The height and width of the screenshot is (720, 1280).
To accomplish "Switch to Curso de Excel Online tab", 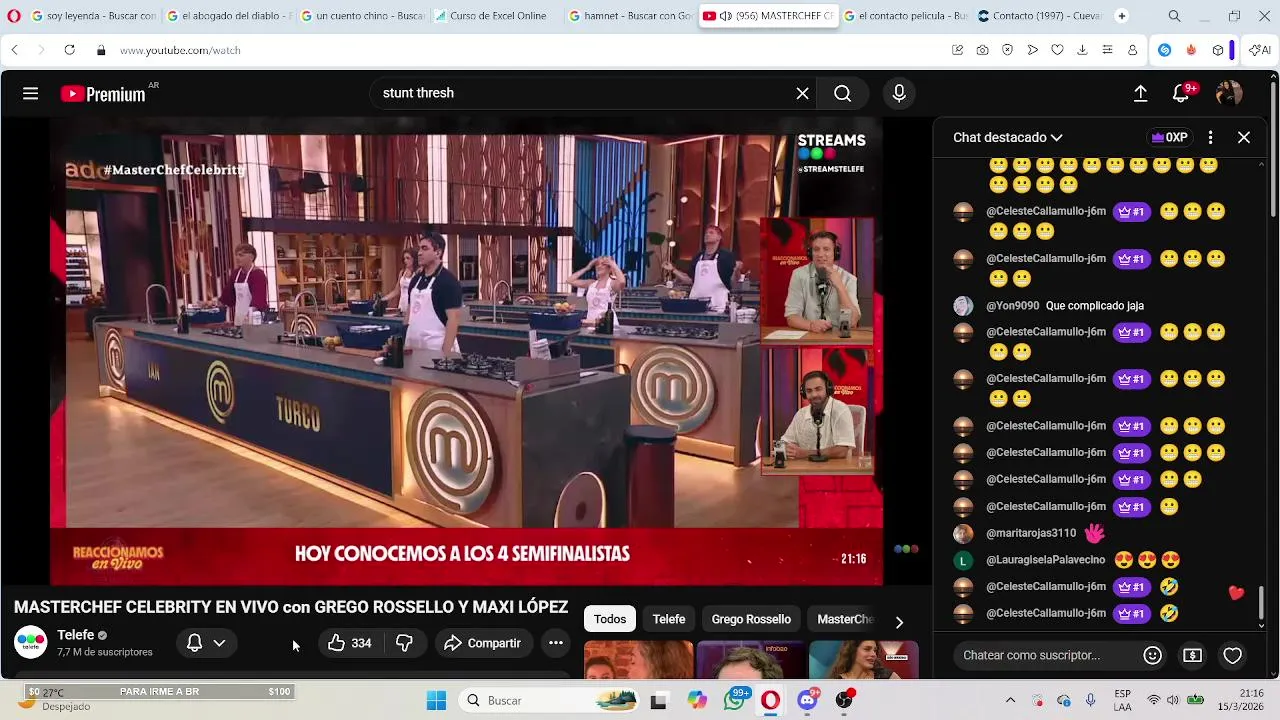I will [497, 16].
